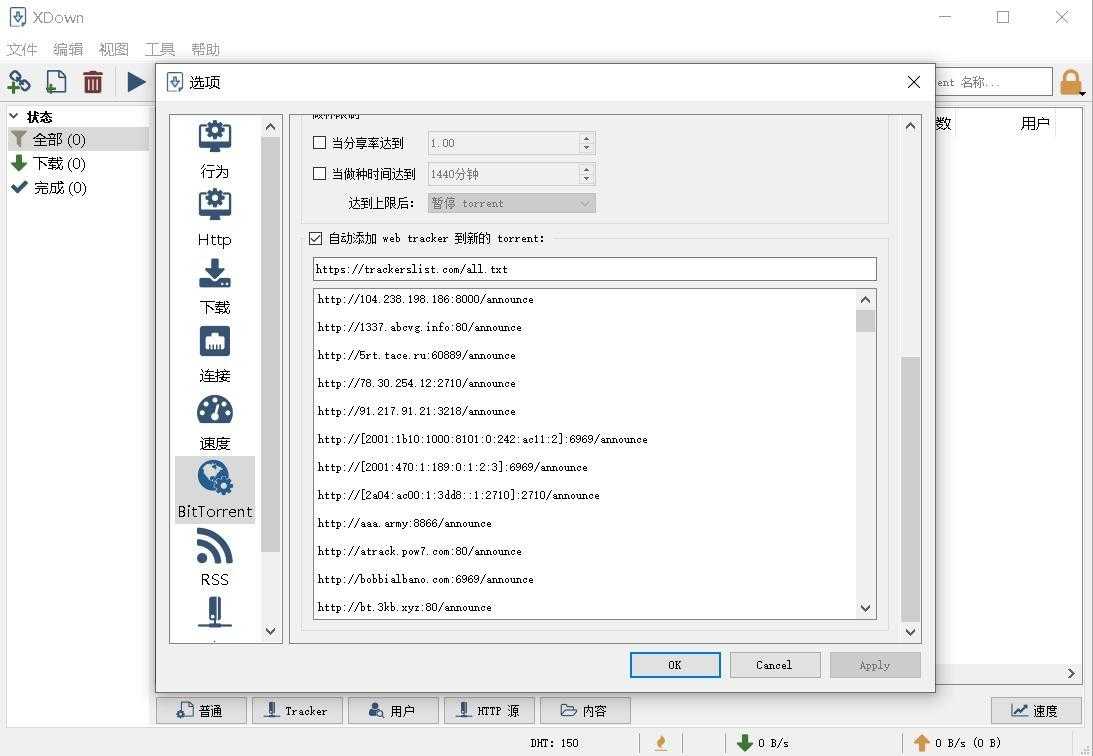Click the Cancel button in options dialog

pyautogui.click(x=774, y=664)
